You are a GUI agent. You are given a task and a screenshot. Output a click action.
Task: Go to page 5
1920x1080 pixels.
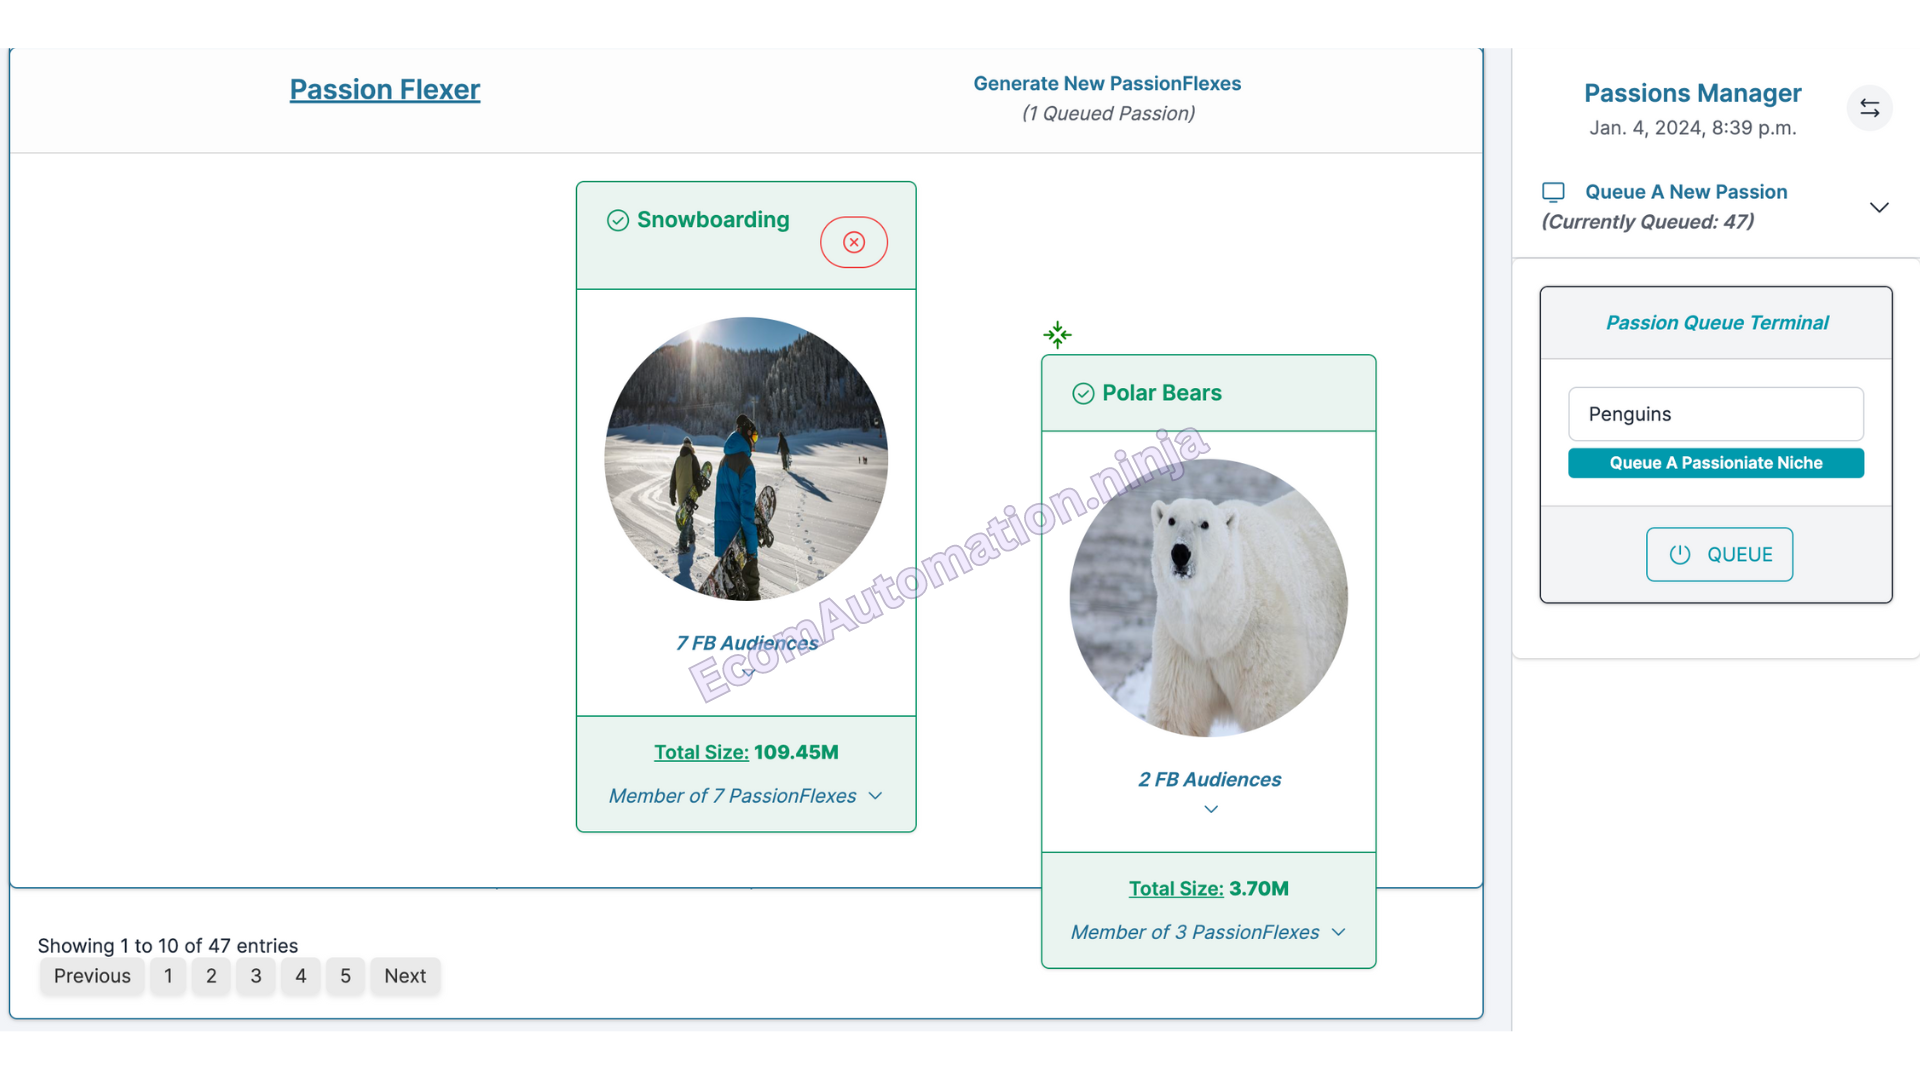(x=345, y=976)
